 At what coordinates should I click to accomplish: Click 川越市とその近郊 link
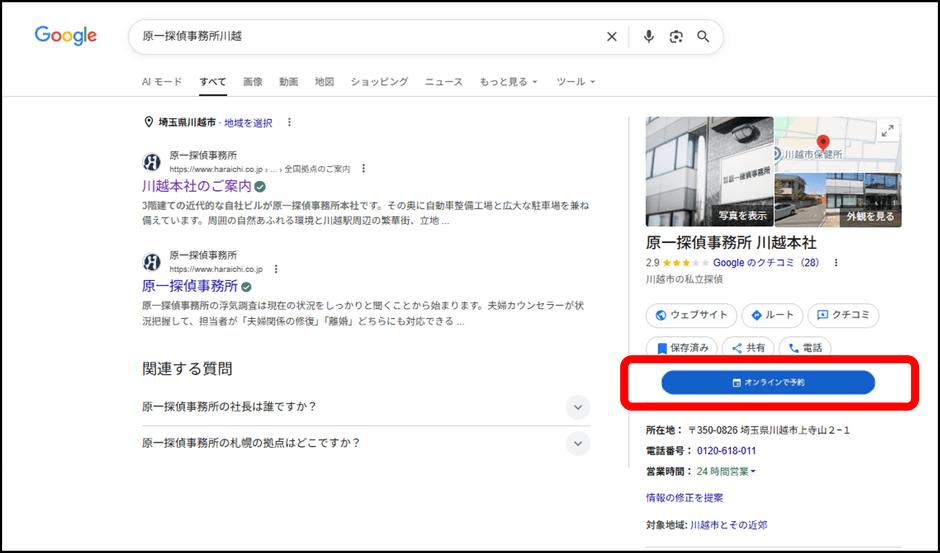tap(728, 525)
